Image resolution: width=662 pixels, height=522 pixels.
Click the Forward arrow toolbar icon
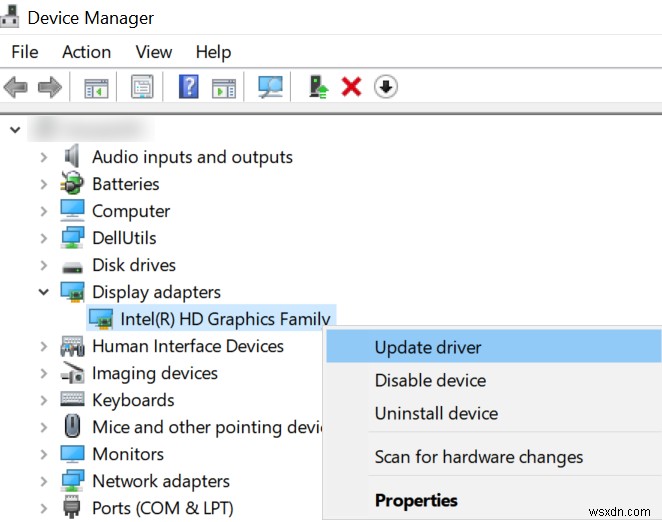click(50, 87)
